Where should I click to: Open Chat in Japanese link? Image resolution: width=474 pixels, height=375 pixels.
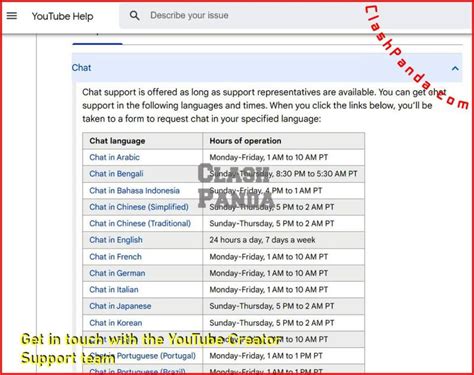(x=120, y=306)
